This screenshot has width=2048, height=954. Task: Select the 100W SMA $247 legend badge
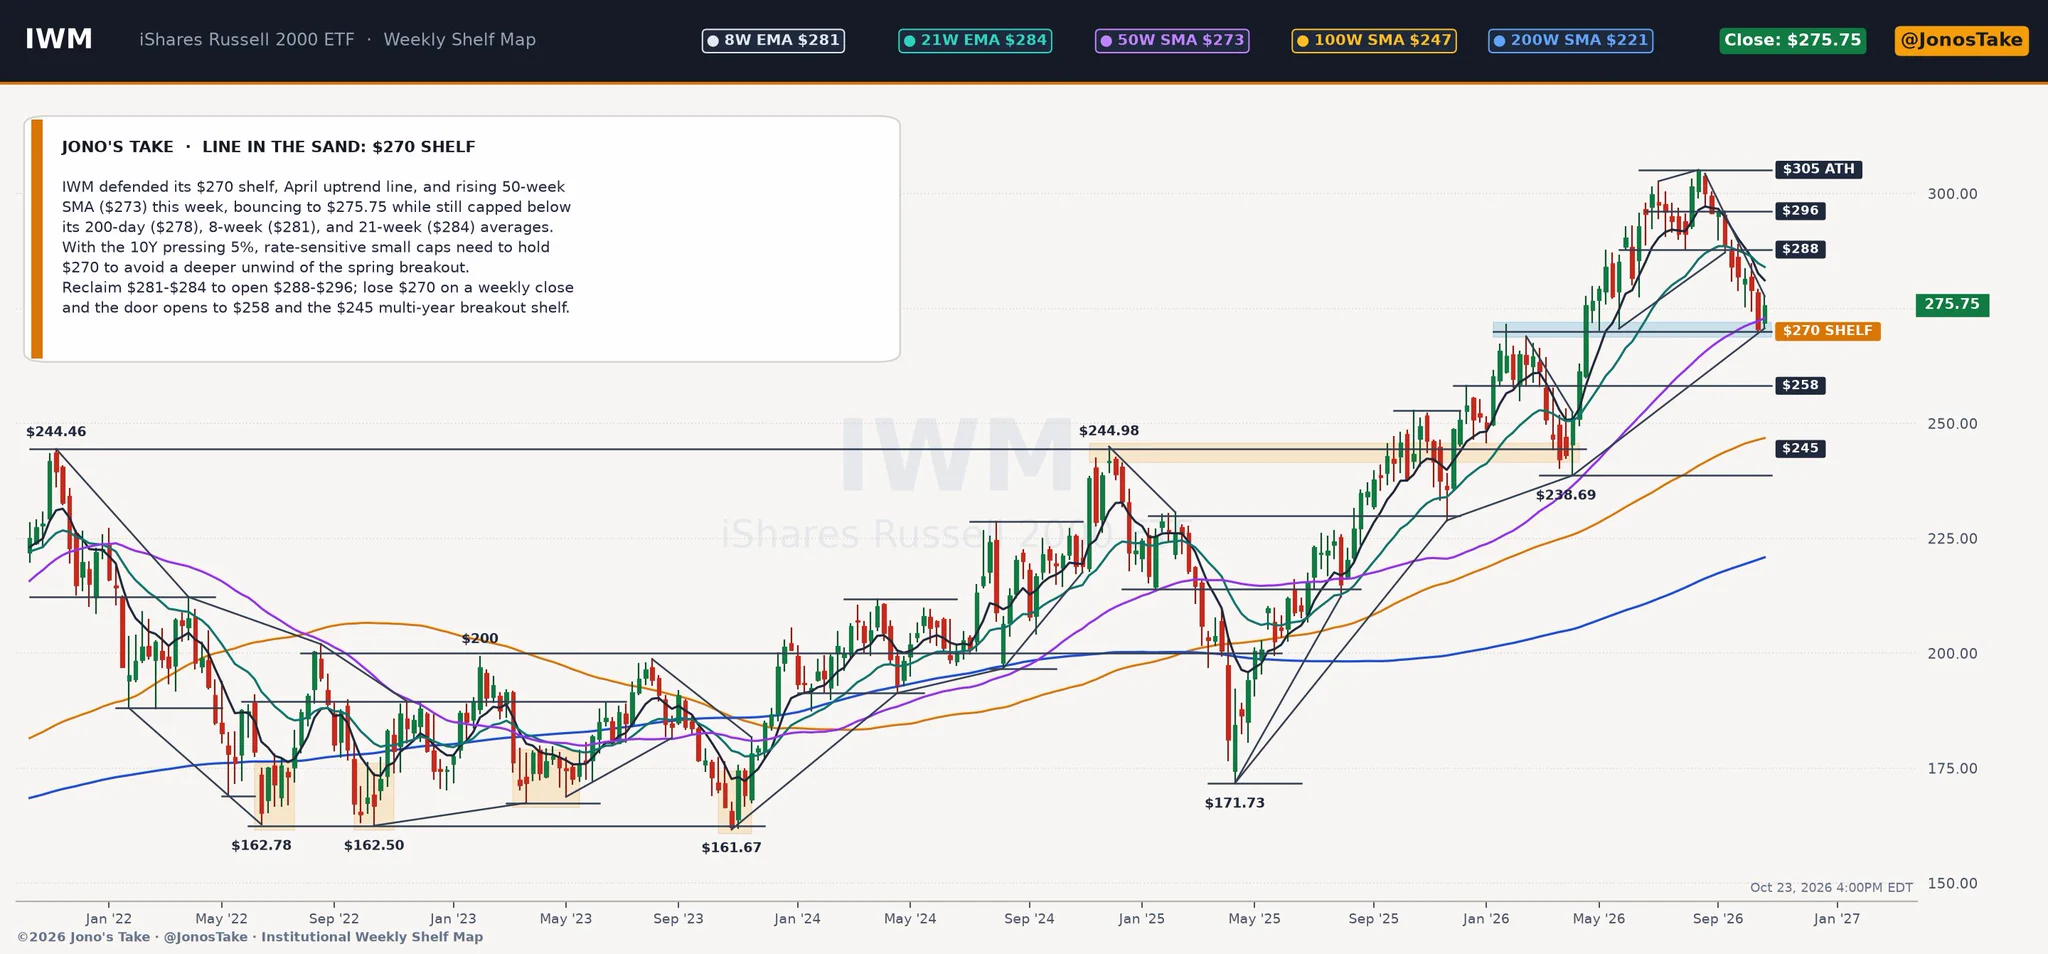(x=1374, y=41)
